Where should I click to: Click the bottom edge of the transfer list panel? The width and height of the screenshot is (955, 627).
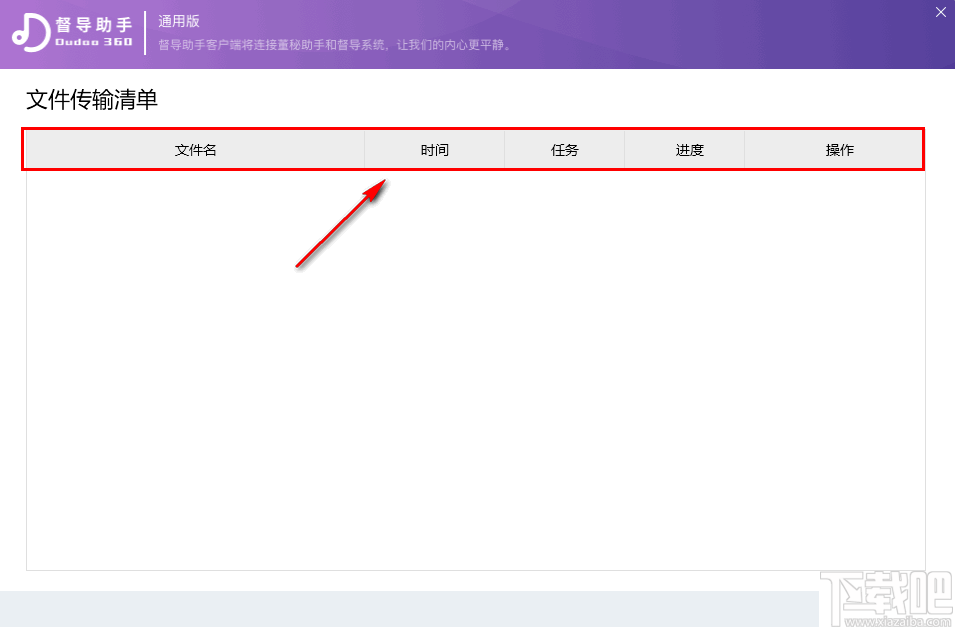475,568
